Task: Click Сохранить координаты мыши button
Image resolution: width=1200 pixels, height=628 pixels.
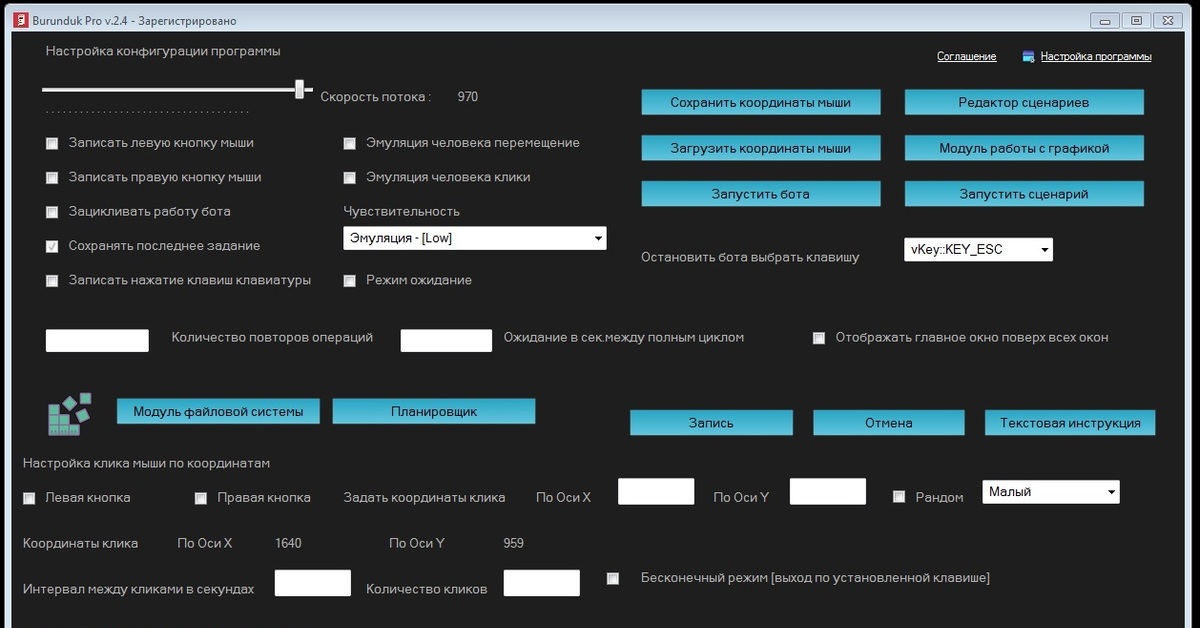Action: coord(760,102)
